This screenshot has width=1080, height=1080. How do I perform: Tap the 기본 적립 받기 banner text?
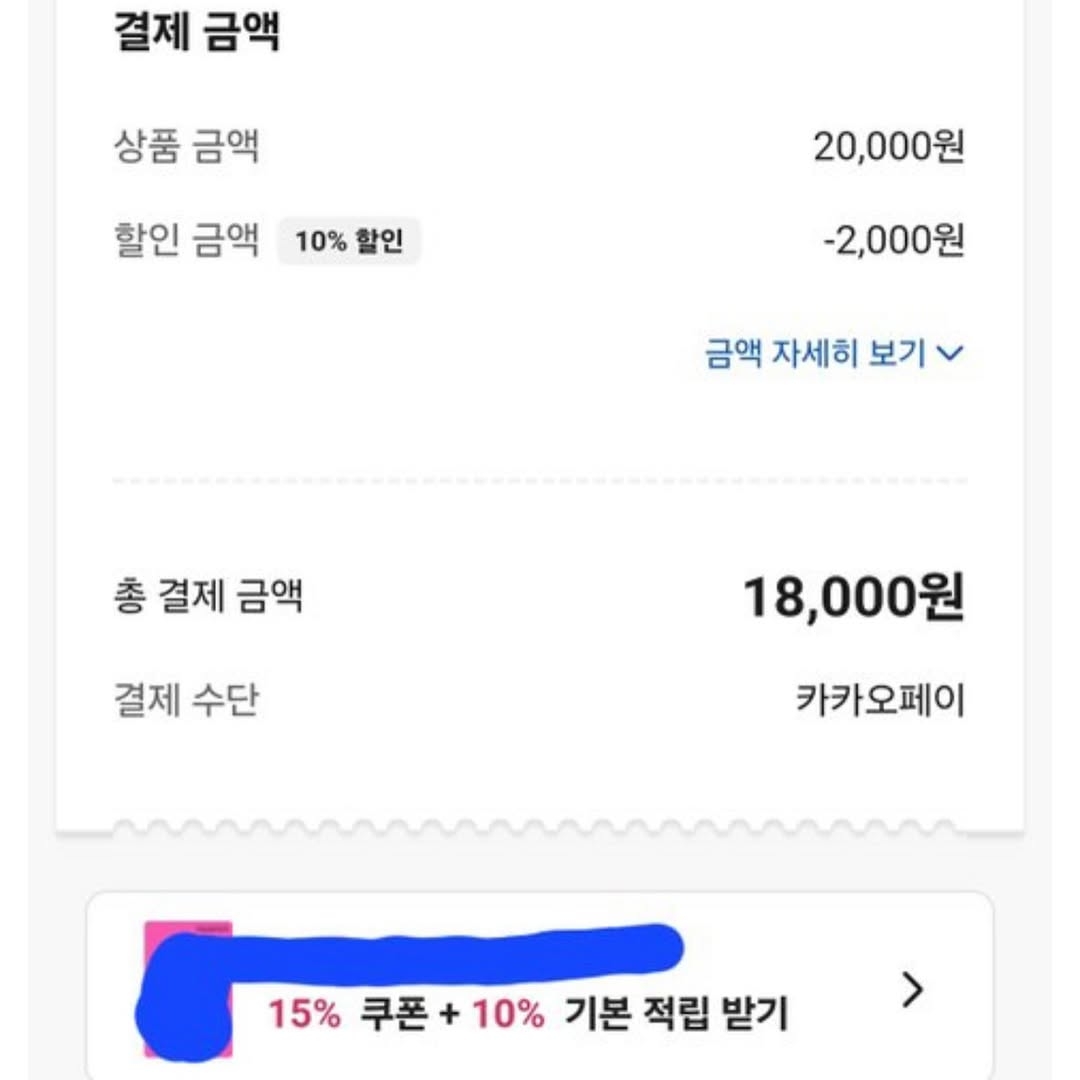pyautogui.click(x=676, y=1015)
